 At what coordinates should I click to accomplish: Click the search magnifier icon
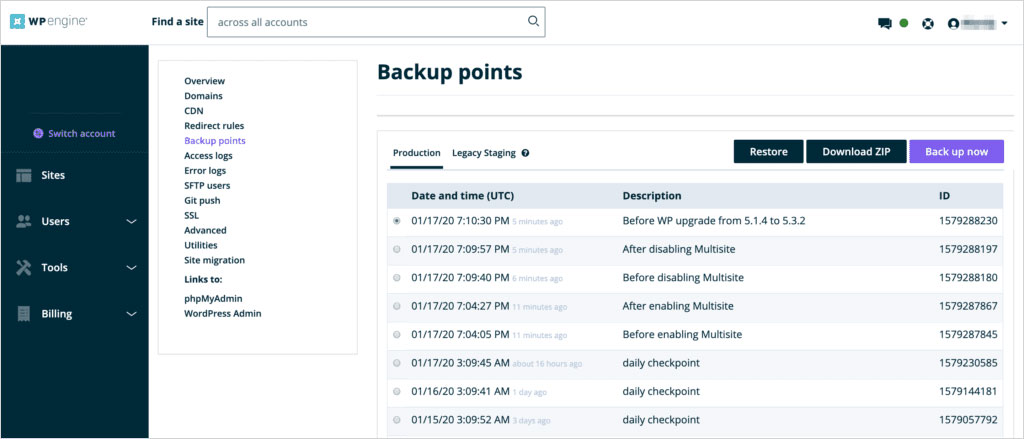(x=533, y=22)
